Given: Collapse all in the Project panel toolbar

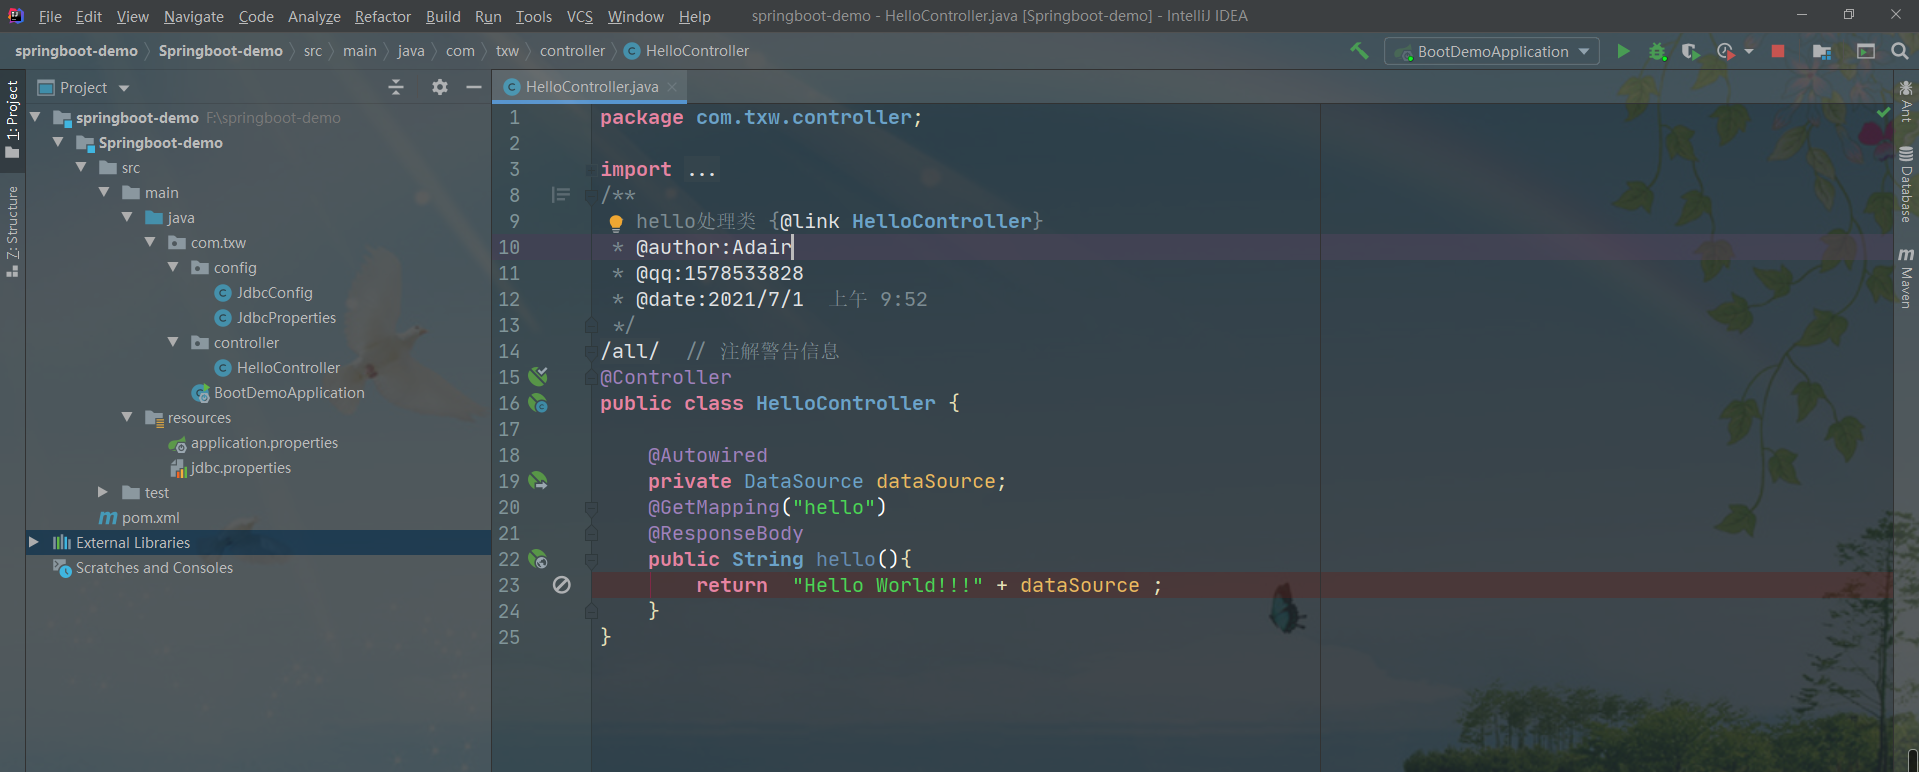Looking at the screenshot, I should [396, 87].
